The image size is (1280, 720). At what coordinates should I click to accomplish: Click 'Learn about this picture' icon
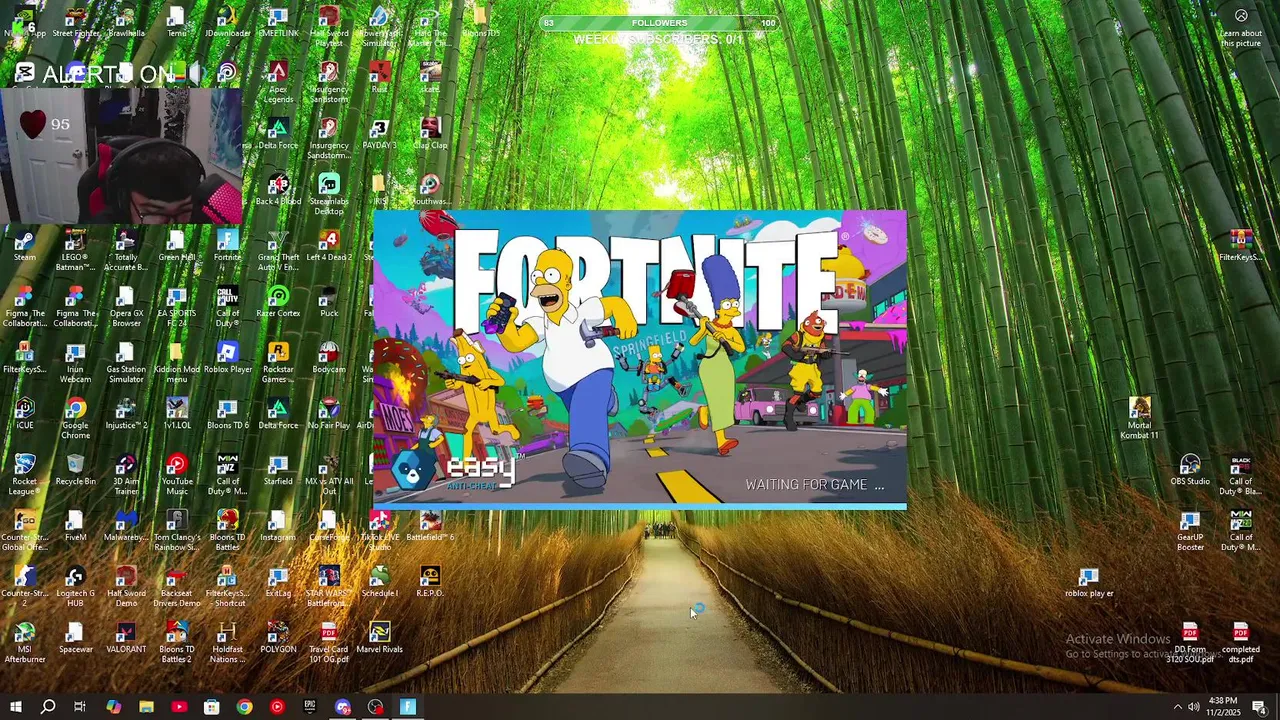(x=1241, y=27)
